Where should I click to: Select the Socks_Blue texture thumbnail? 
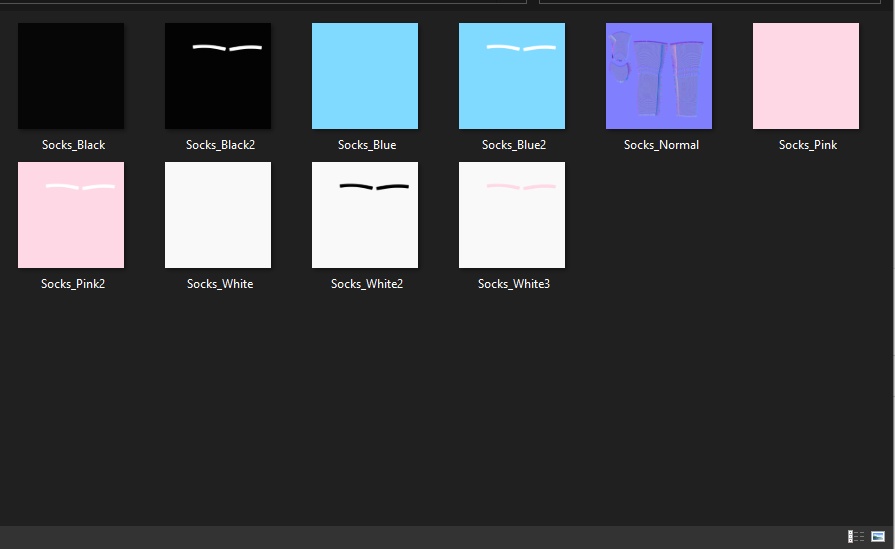tap(365, 76)
